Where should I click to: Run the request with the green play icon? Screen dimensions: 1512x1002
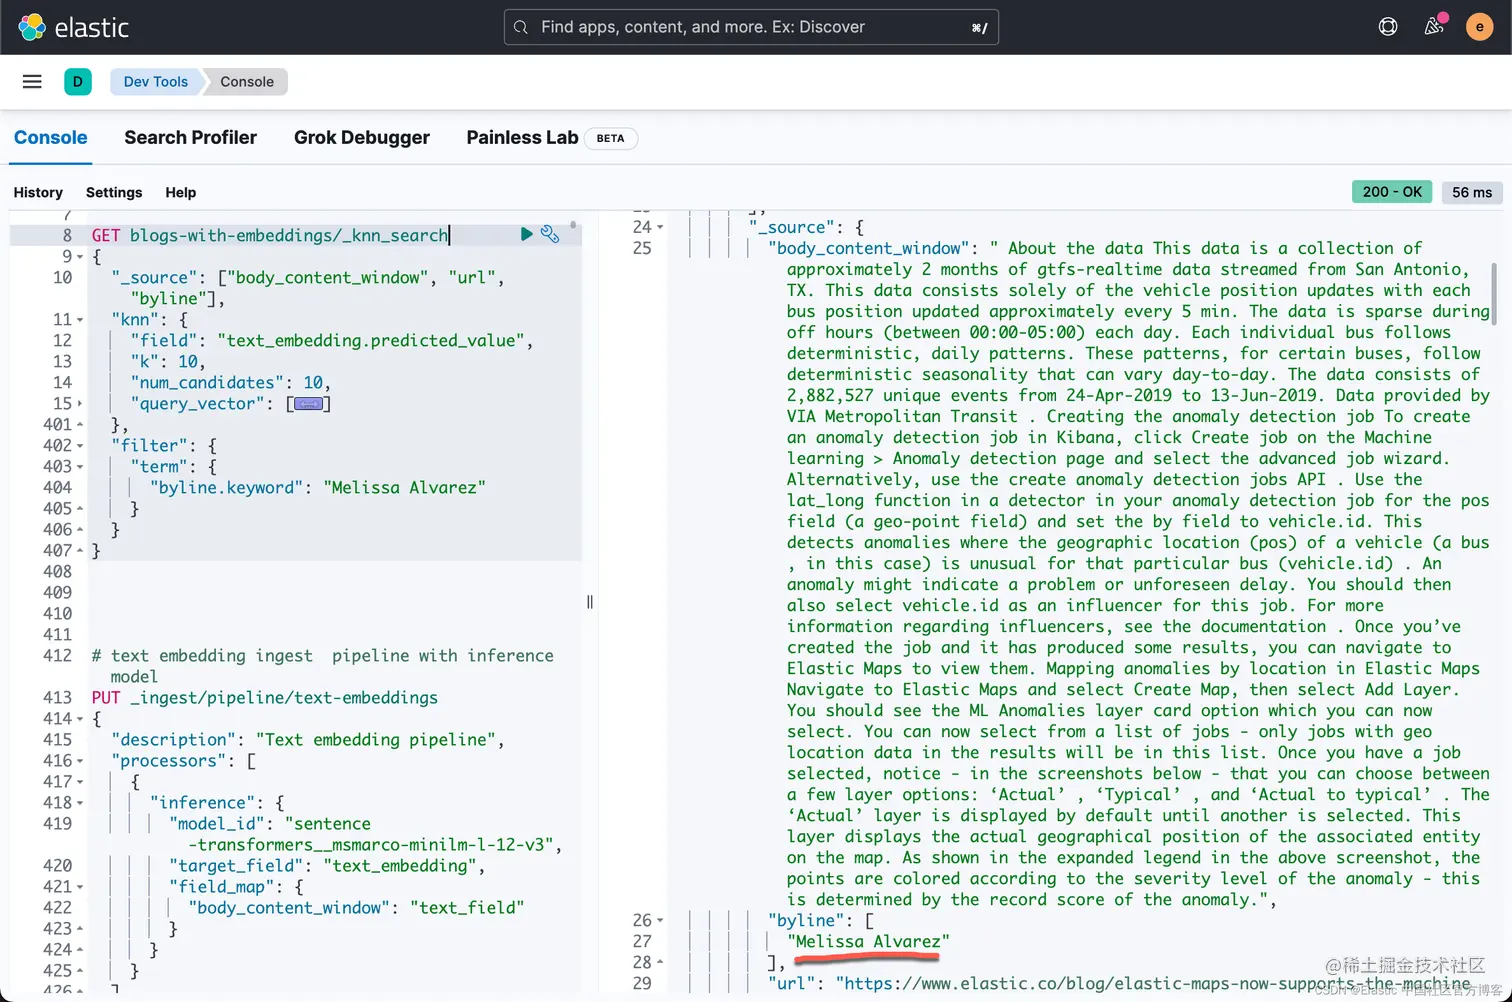coord(526,234)
